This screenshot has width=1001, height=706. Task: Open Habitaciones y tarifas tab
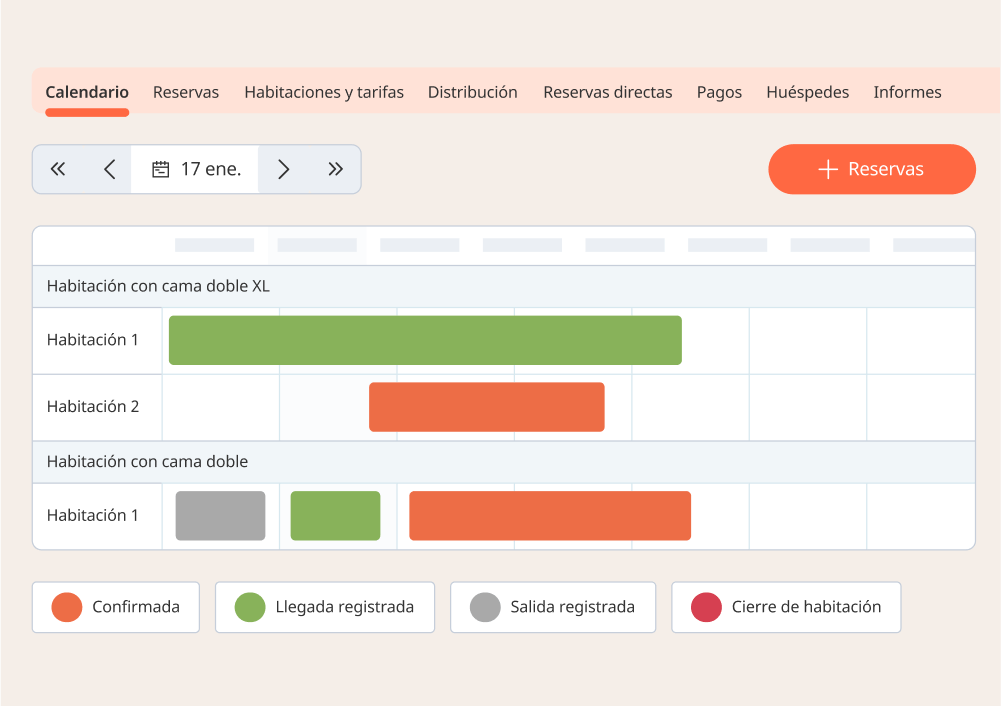click(324, 92)
